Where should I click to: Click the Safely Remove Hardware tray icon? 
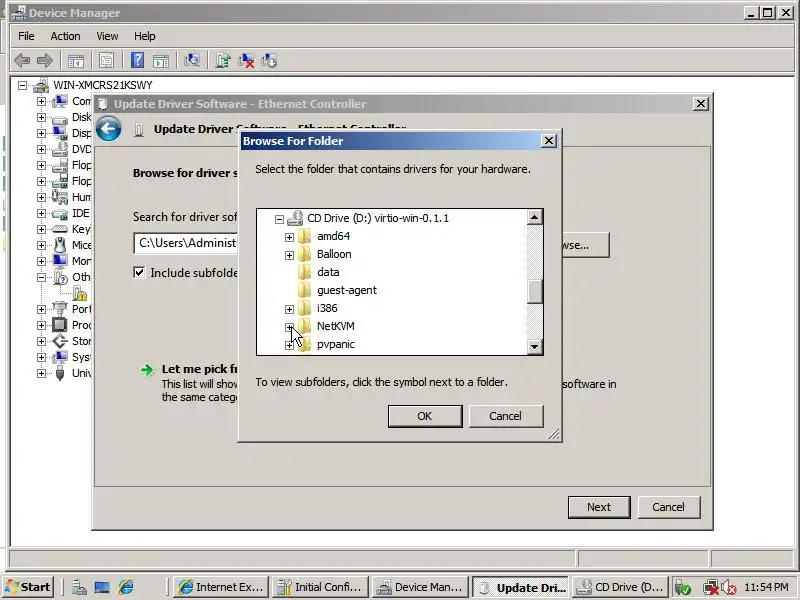pos(682,588)
